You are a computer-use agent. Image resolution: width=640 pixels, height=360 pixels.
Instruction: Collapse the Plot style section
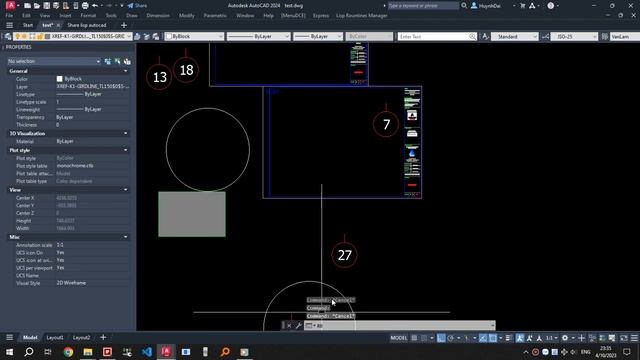(125, 150)
